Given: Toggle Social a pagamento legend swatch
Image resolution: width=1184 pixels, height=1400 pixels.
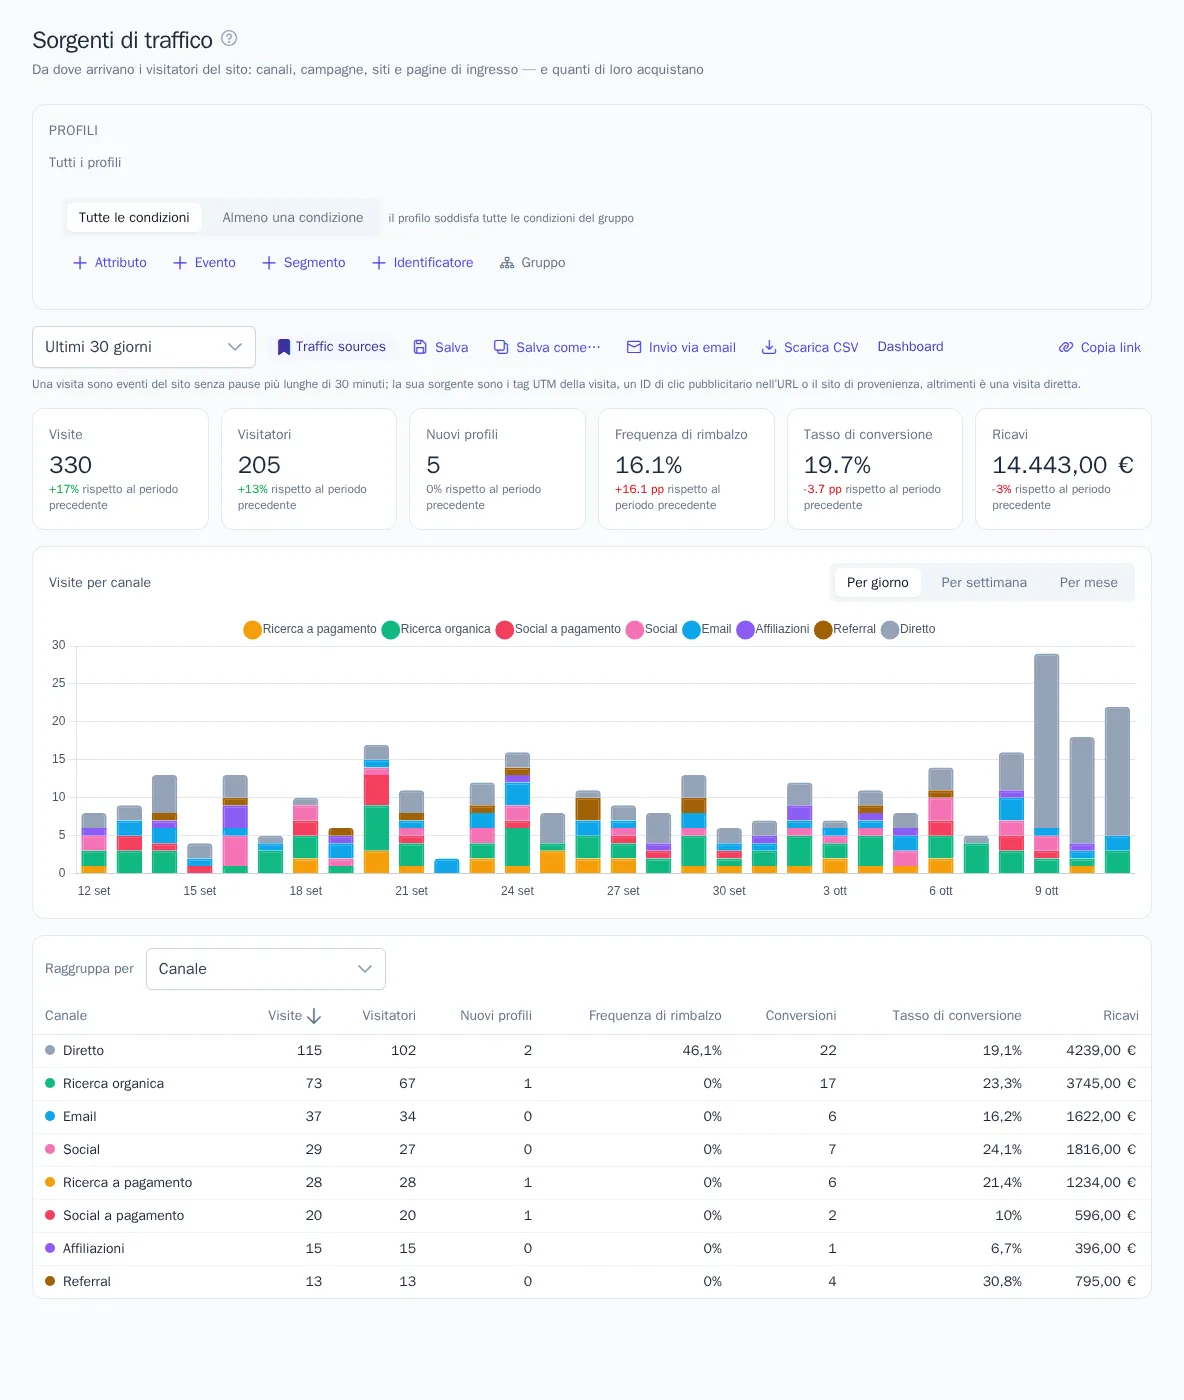Looking at the screenshot, I should click(x=505, y=629).
